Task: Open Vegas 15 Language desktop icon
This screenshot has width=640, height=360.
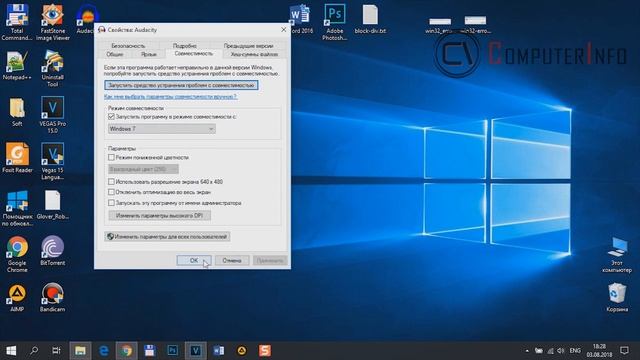Action: coord(53,161)
